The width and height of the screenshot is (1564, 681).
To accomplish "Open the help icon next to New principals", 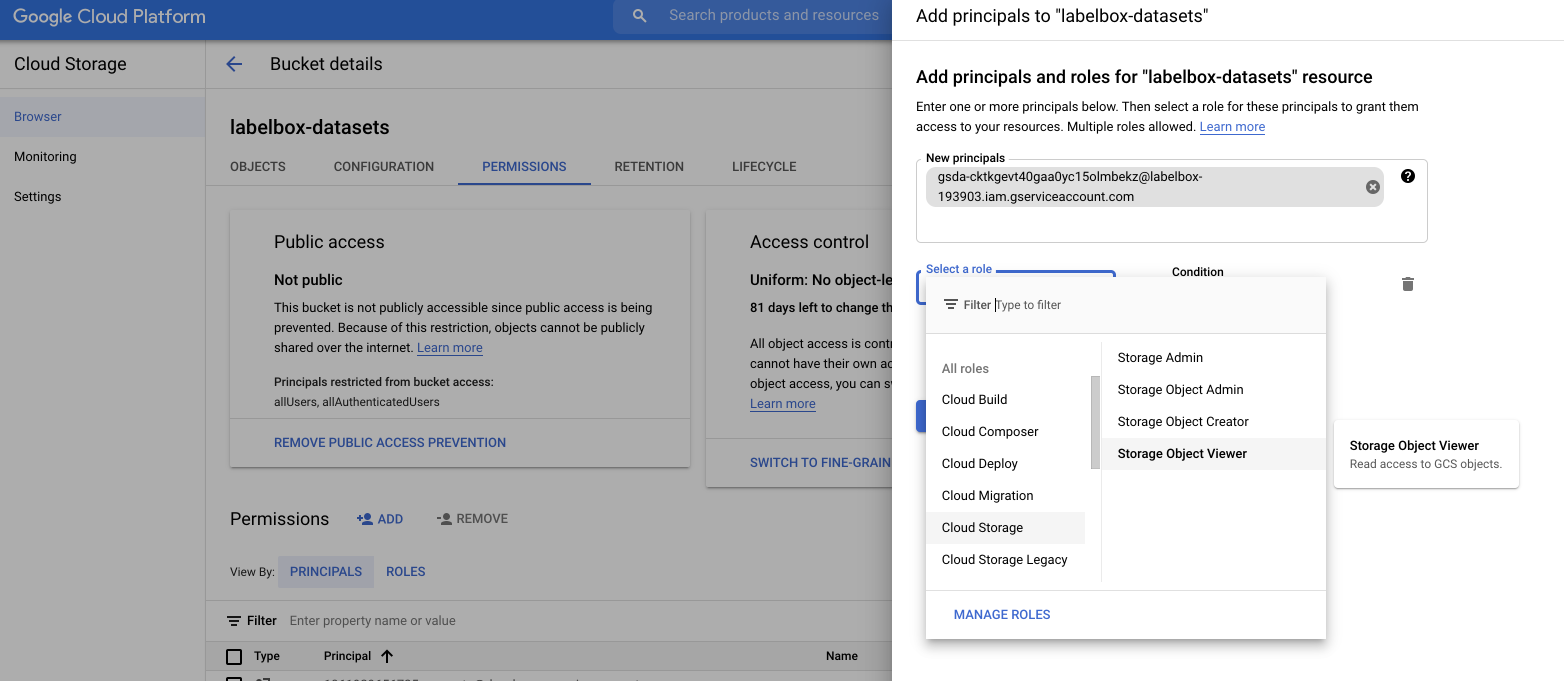I will [x=1408, y=176].
